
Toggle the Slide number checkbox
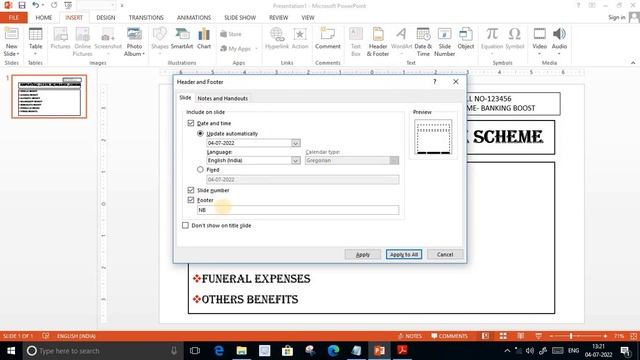(191, 190)
